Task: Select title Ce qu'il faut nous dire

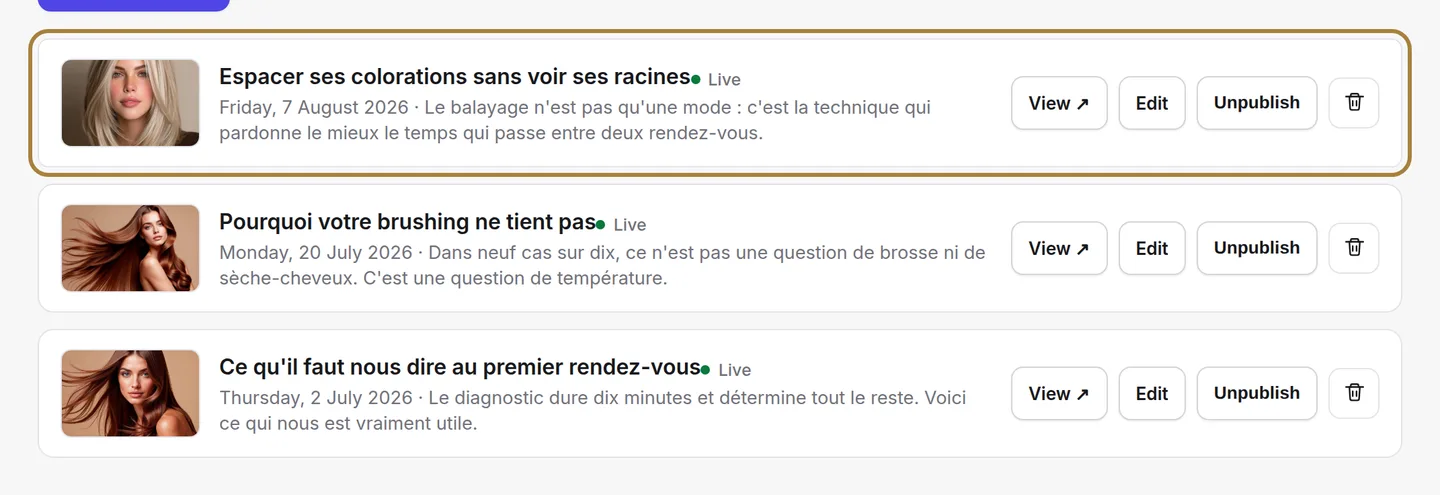Action: coord(343,367)
